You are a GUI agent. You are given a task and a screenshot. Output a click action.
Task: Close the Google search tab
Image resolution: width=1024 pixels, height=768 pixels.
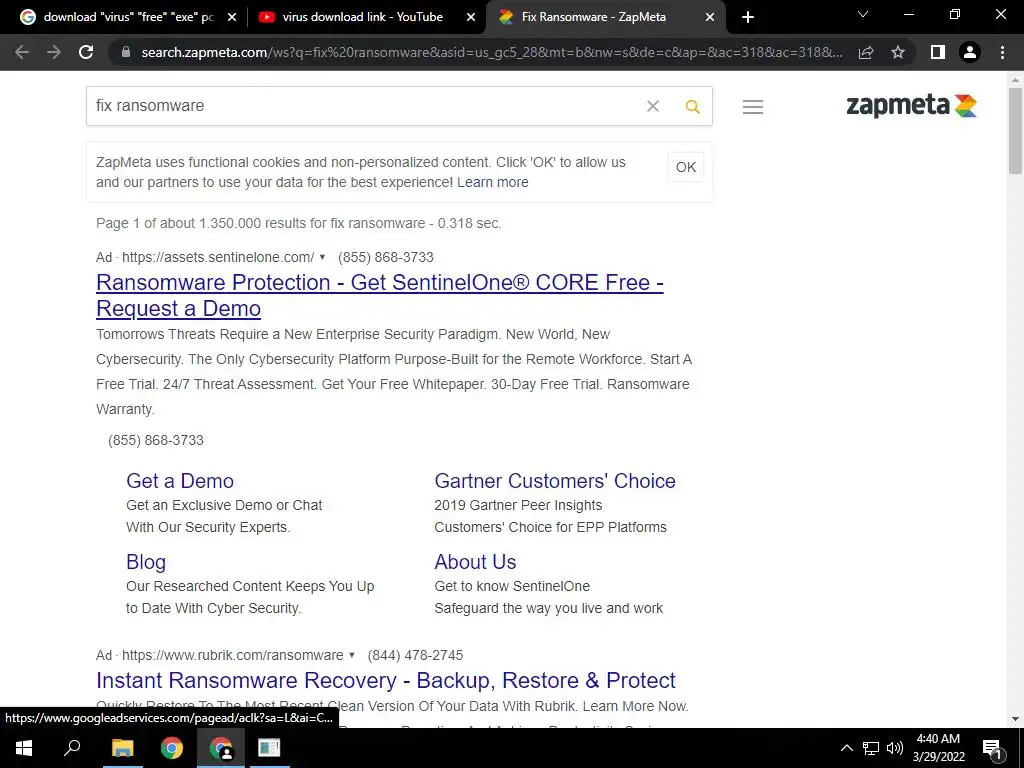[231, 18]
